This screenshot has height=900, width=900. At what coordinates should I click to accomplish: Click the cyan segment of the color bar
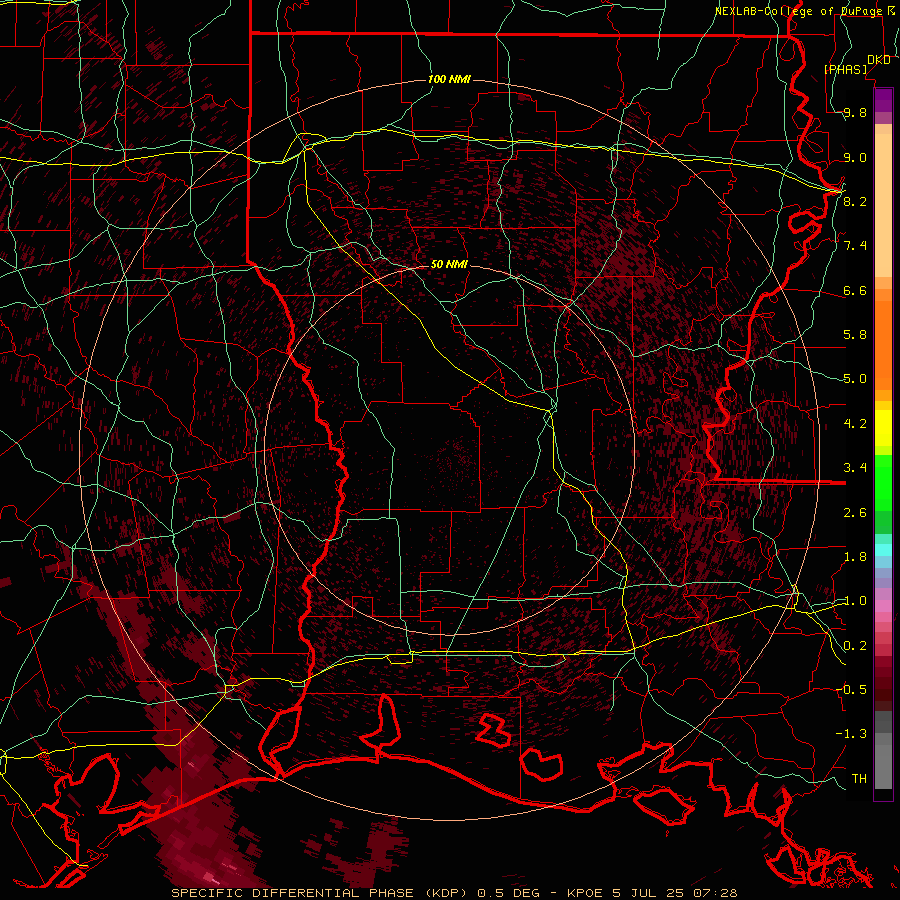[x=883, y=550]
